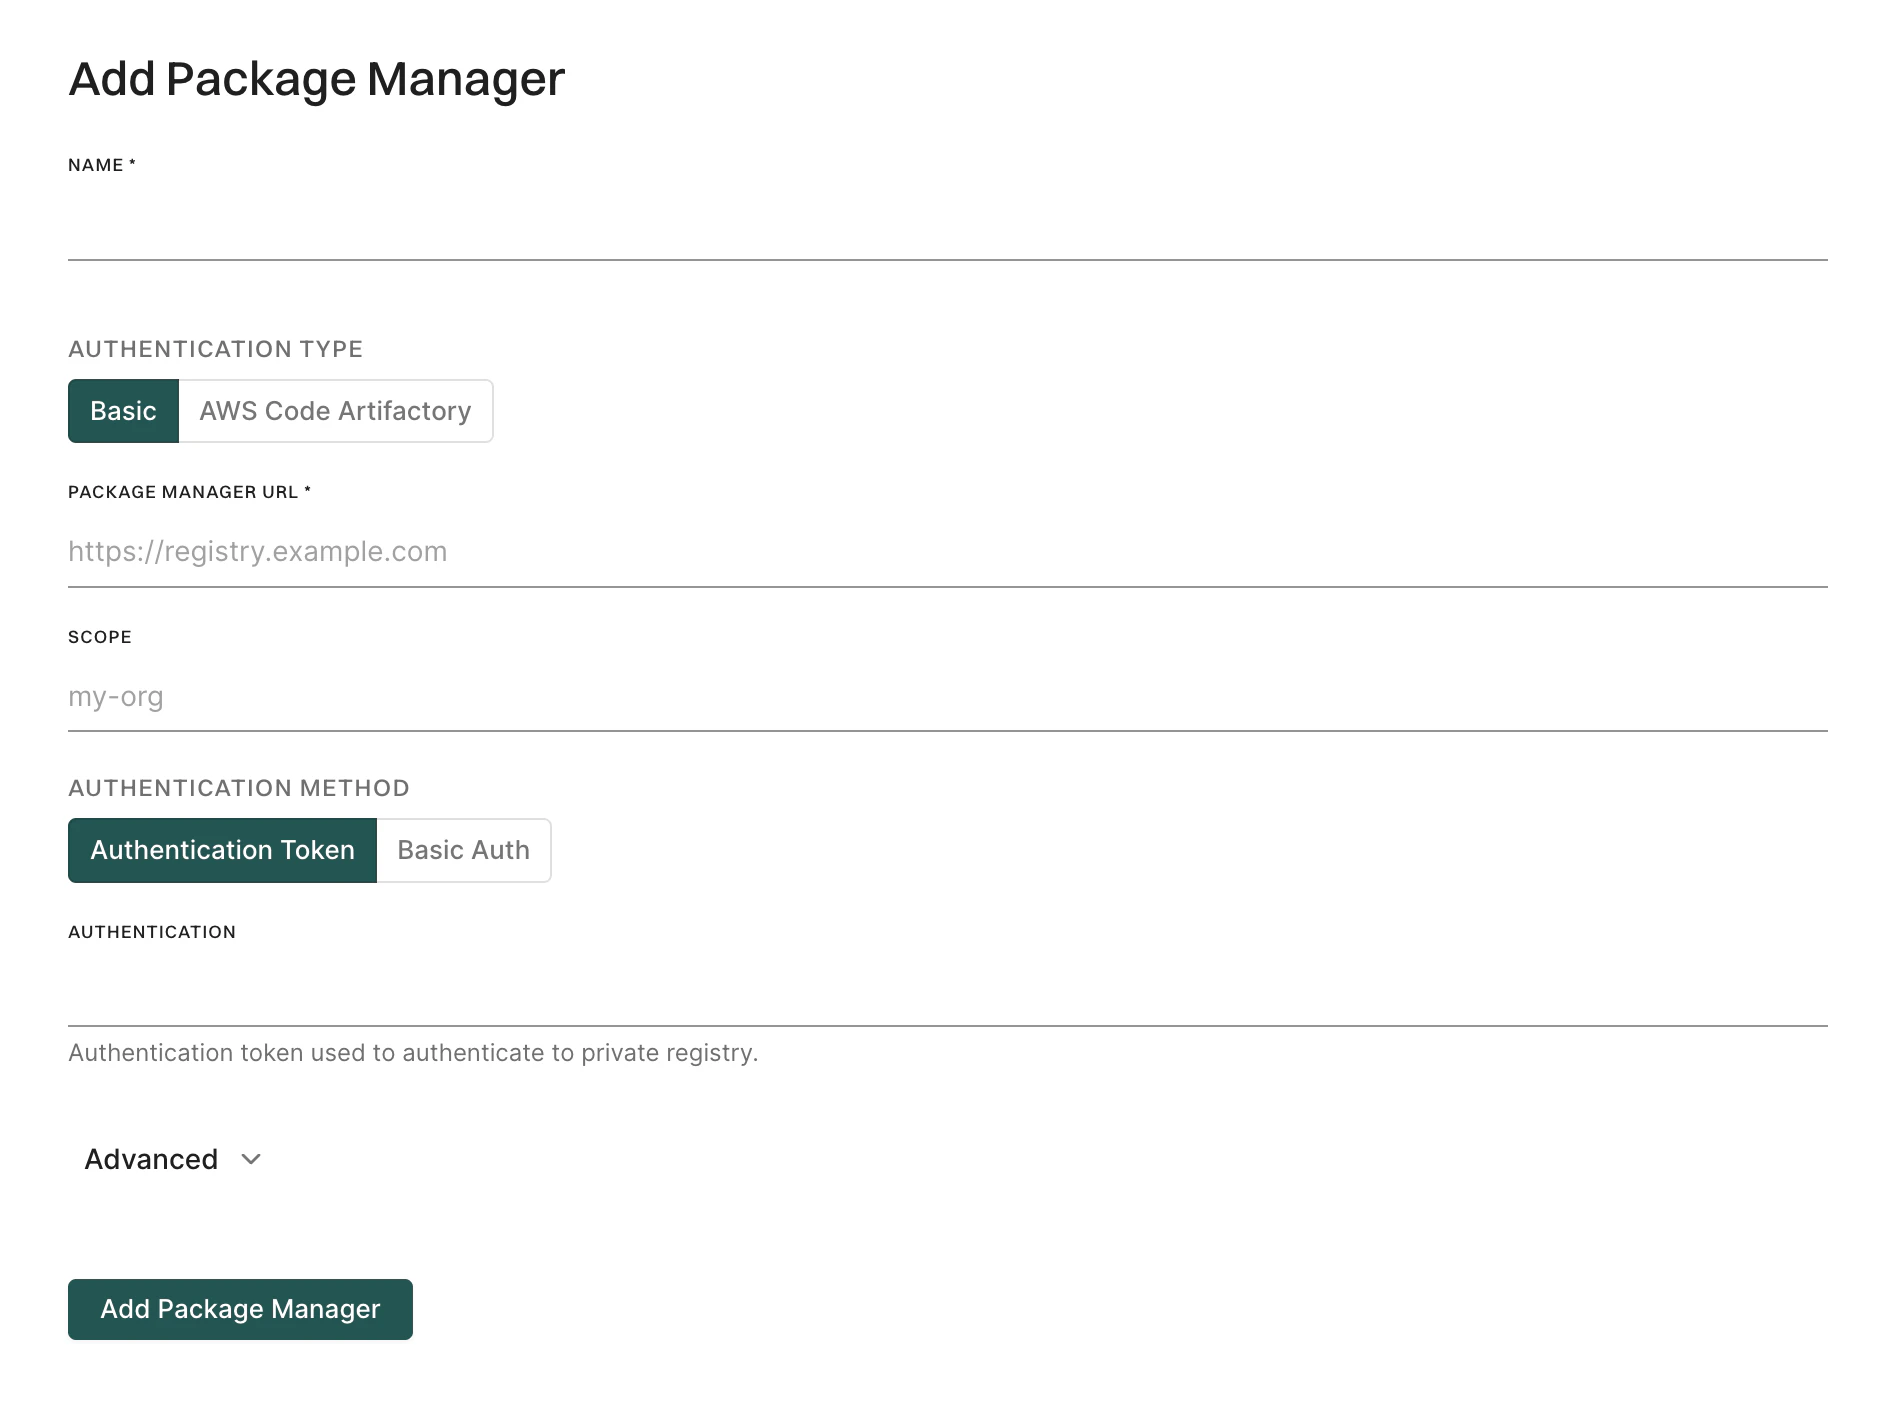Click the authentication token helper text
This screenshot has height=1402, width=1896.
(413, 1052)
